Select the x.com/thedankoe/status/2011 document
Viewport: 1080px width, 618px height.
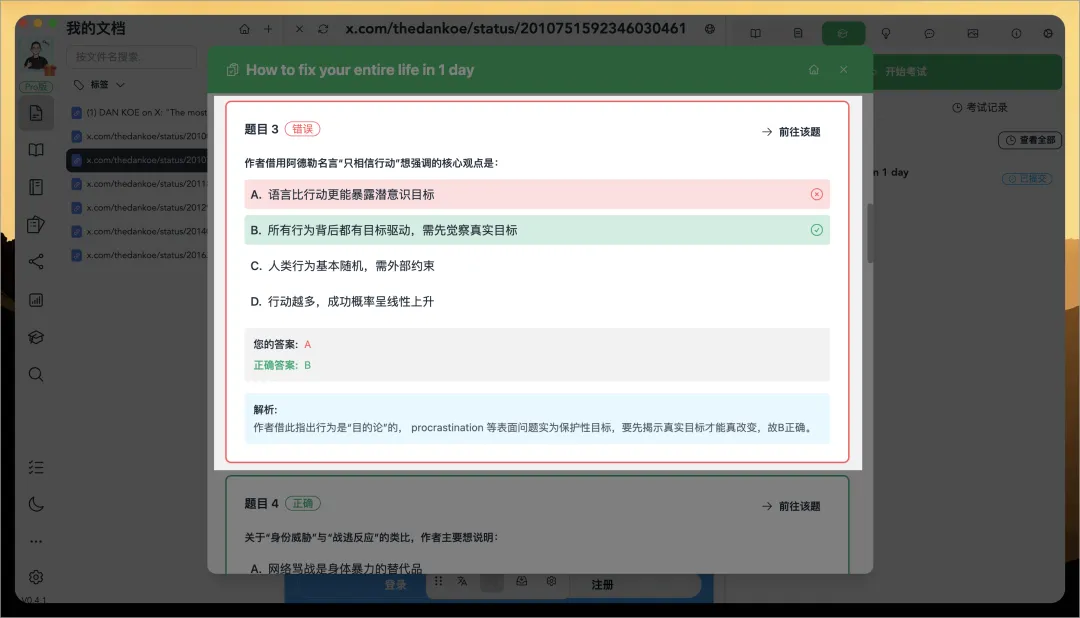[140, 184]
